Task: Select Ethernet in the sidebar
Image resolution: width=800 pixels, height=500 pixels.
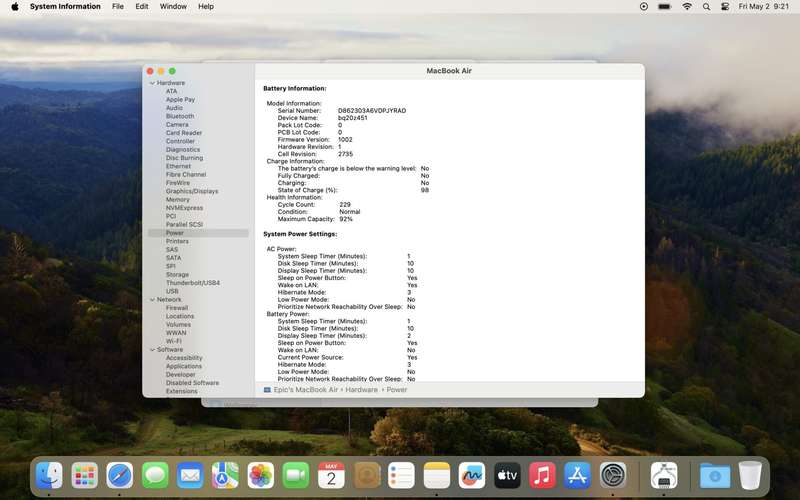Action: coord(178,166)
